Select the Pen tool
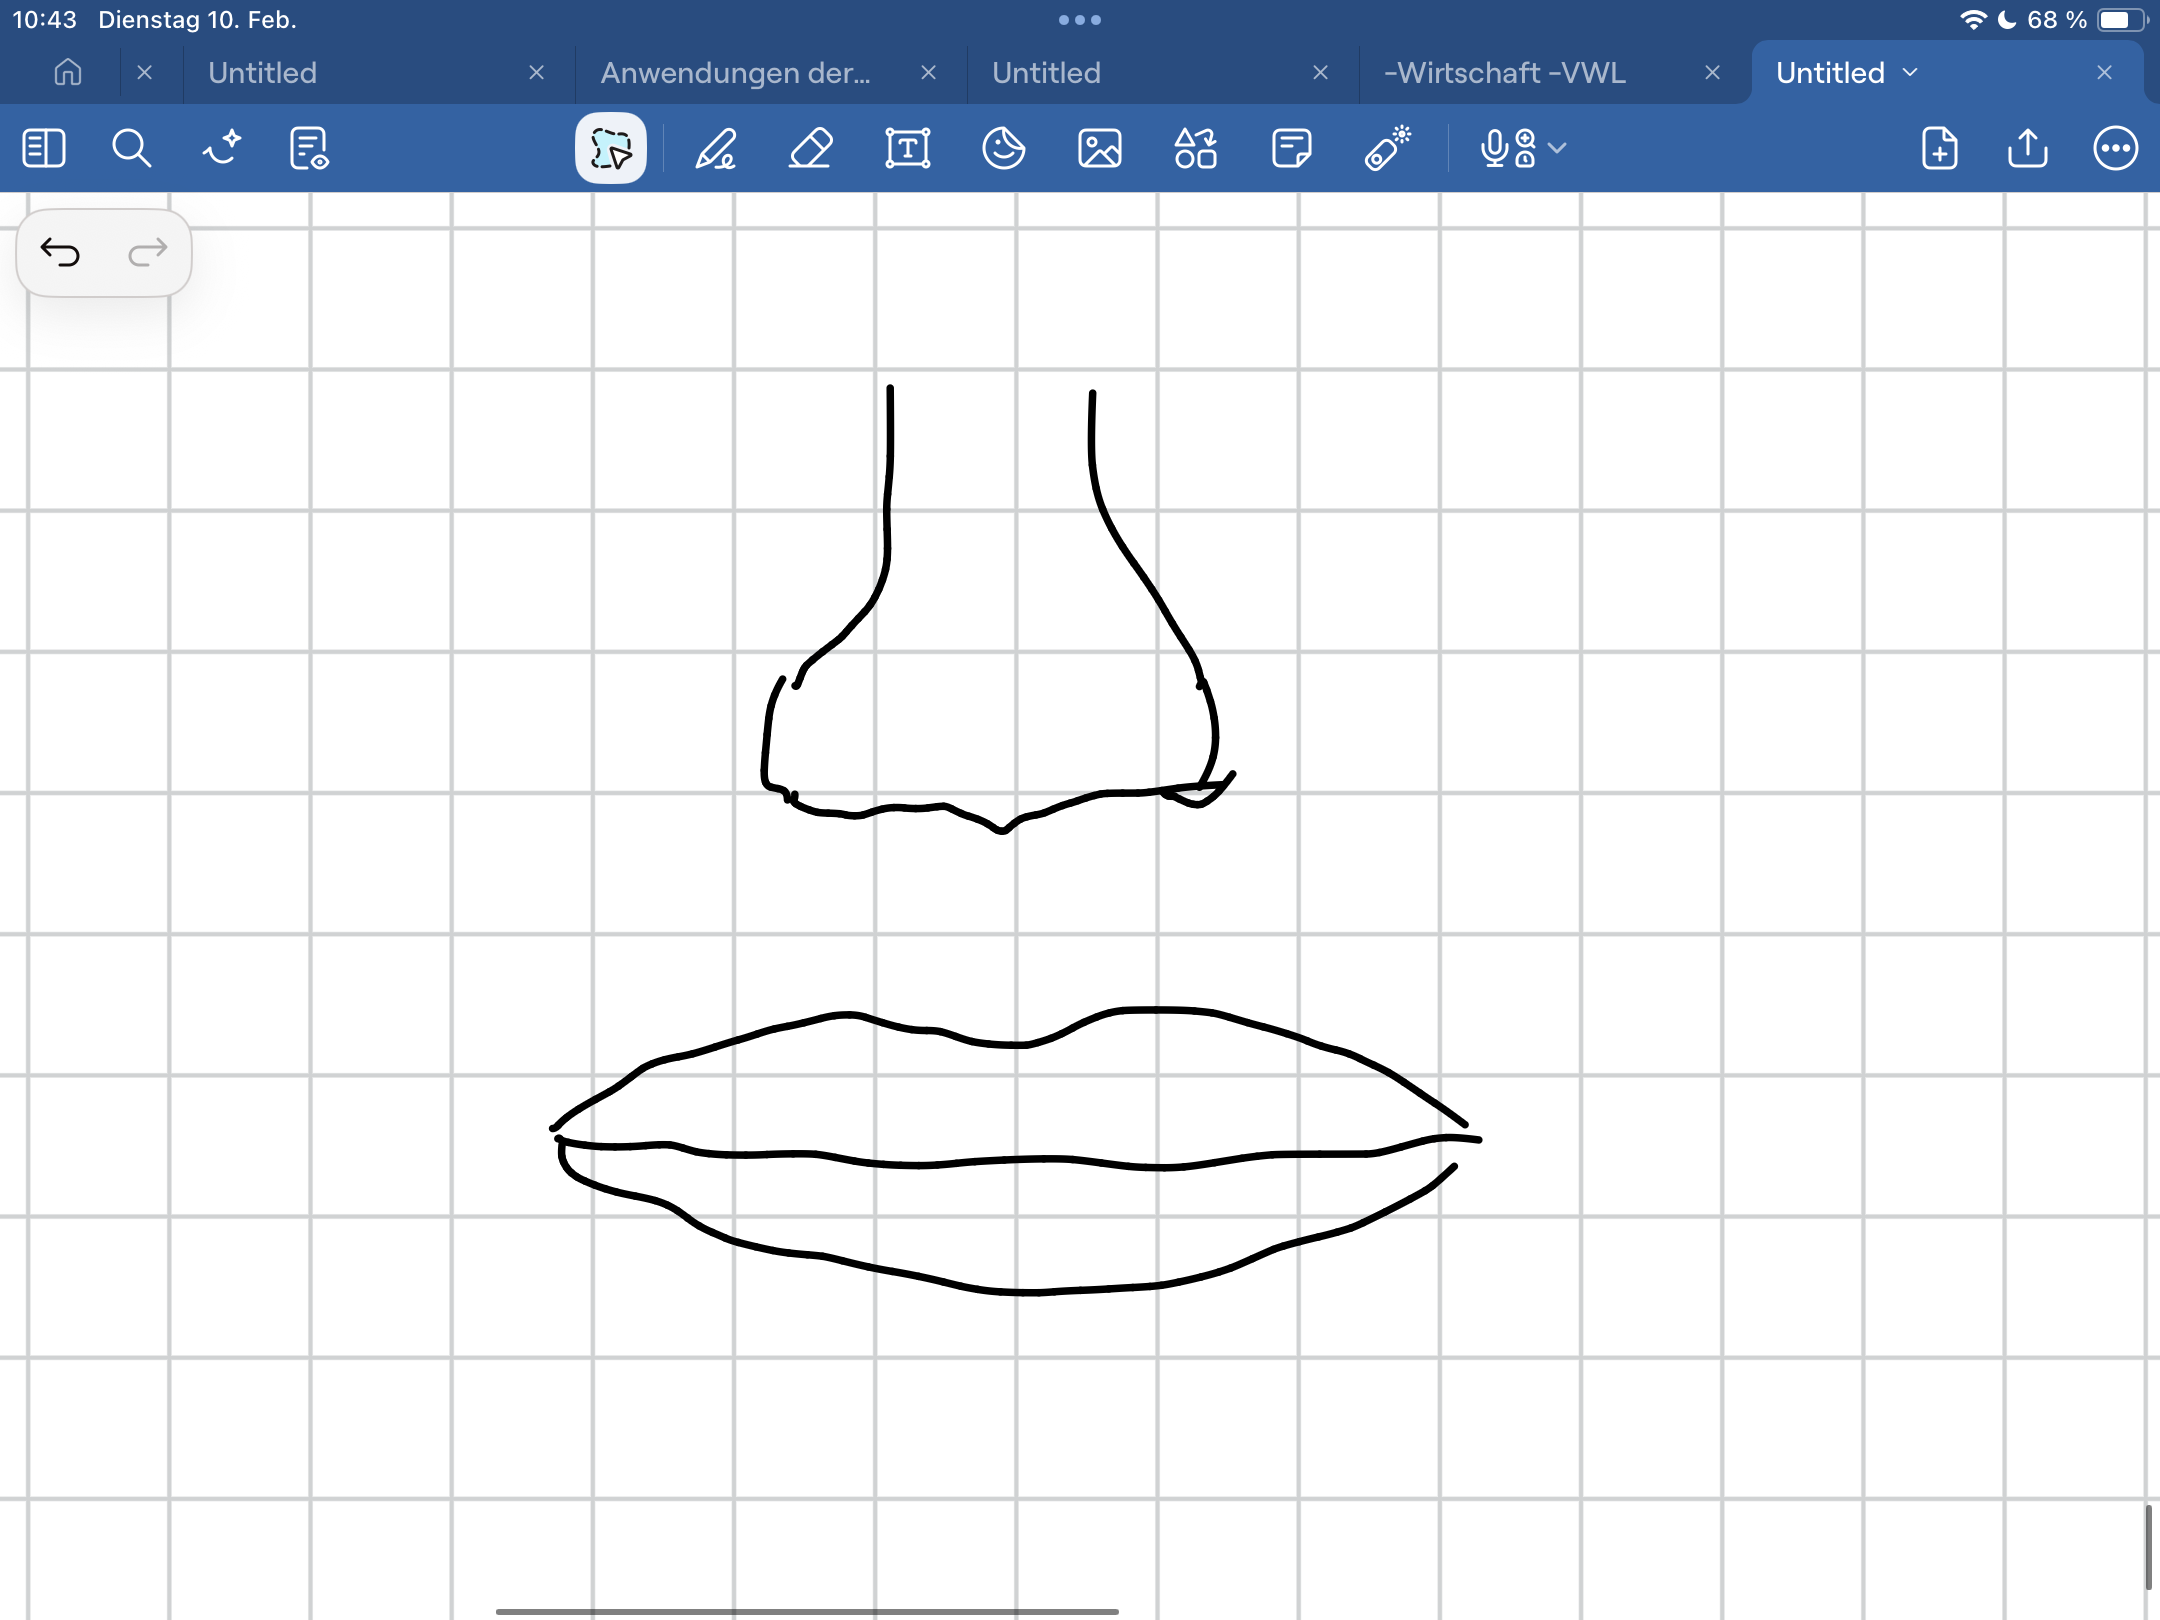Viewport: 2160px width, 1620px height. click(x=716, y=149)
